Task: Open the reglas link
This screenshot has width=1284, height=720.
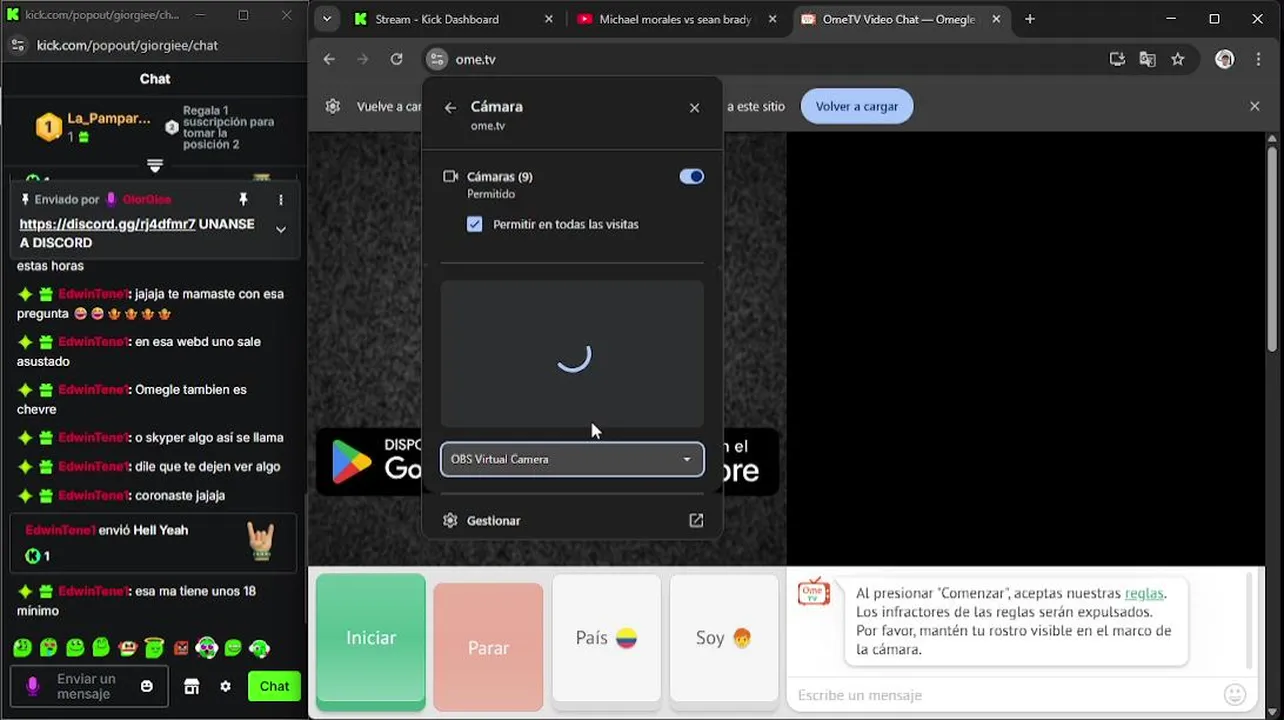Action: click(x=1144, y=593)
